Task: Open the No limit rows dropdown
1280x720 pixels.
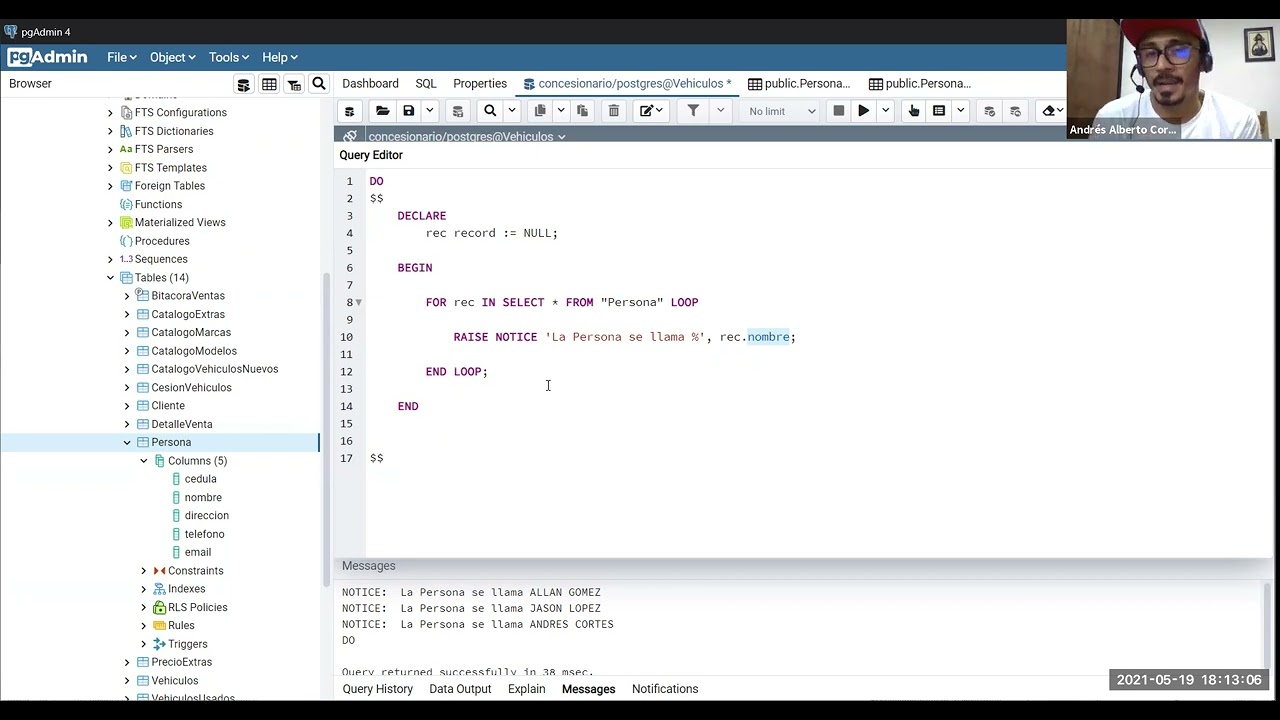Action: (x=782, y=111)
